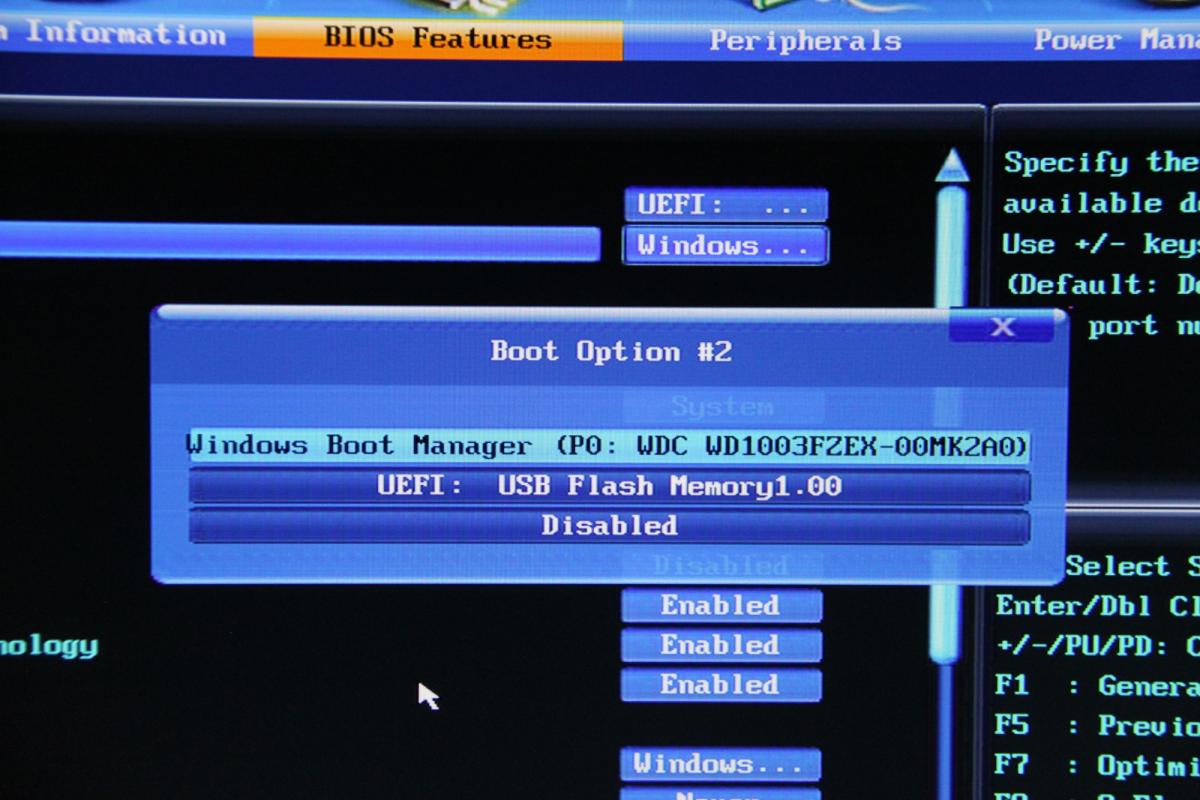The width and height of the screenshot is (1200, 800).
Task: Click the 'Specify the' help text line
Action: (1101, 162)
